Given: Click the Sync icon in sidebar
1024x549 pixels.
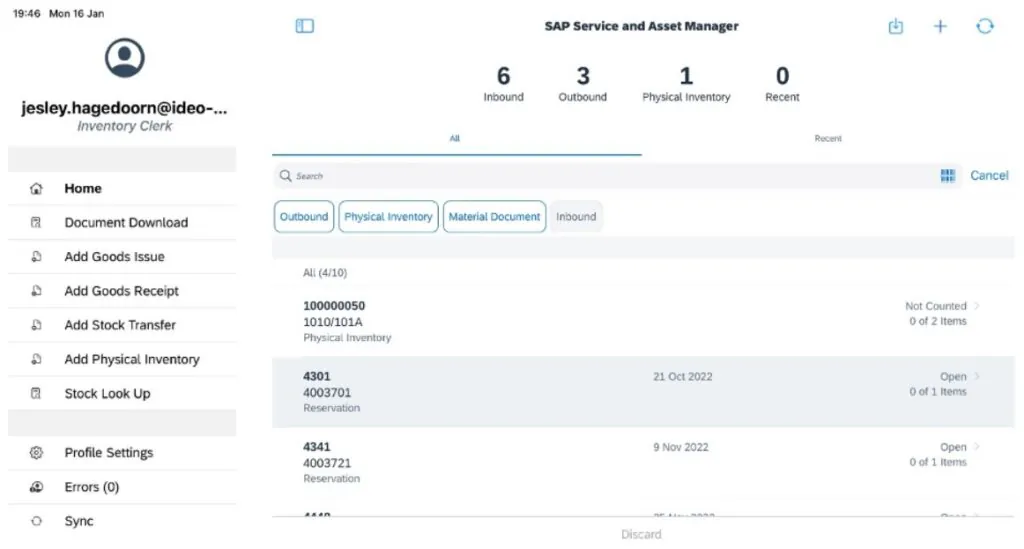Looking at the screenshot, I should 36,521.
